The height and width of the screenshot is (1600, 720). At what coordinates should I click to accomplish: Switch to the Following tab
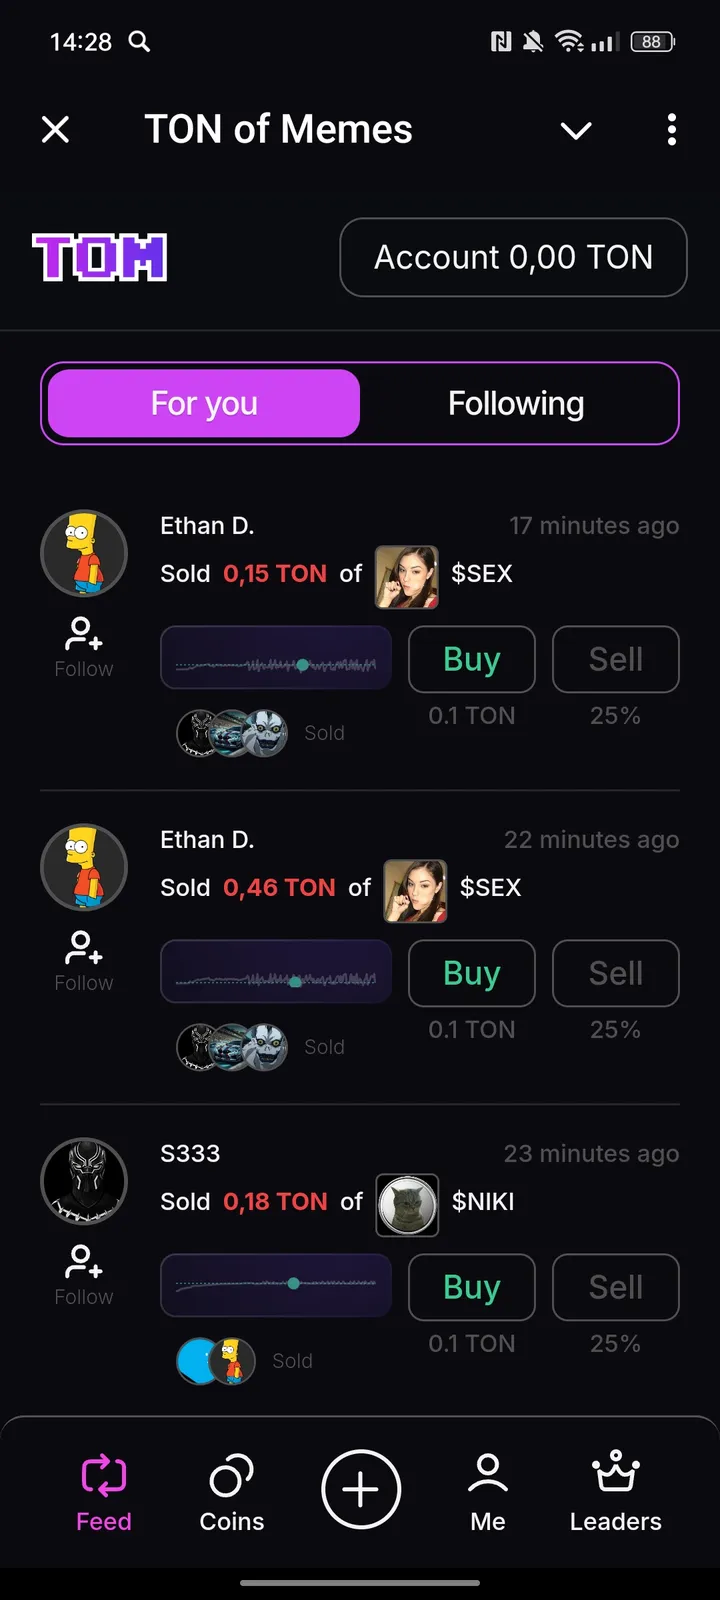[x=516, y=404]
